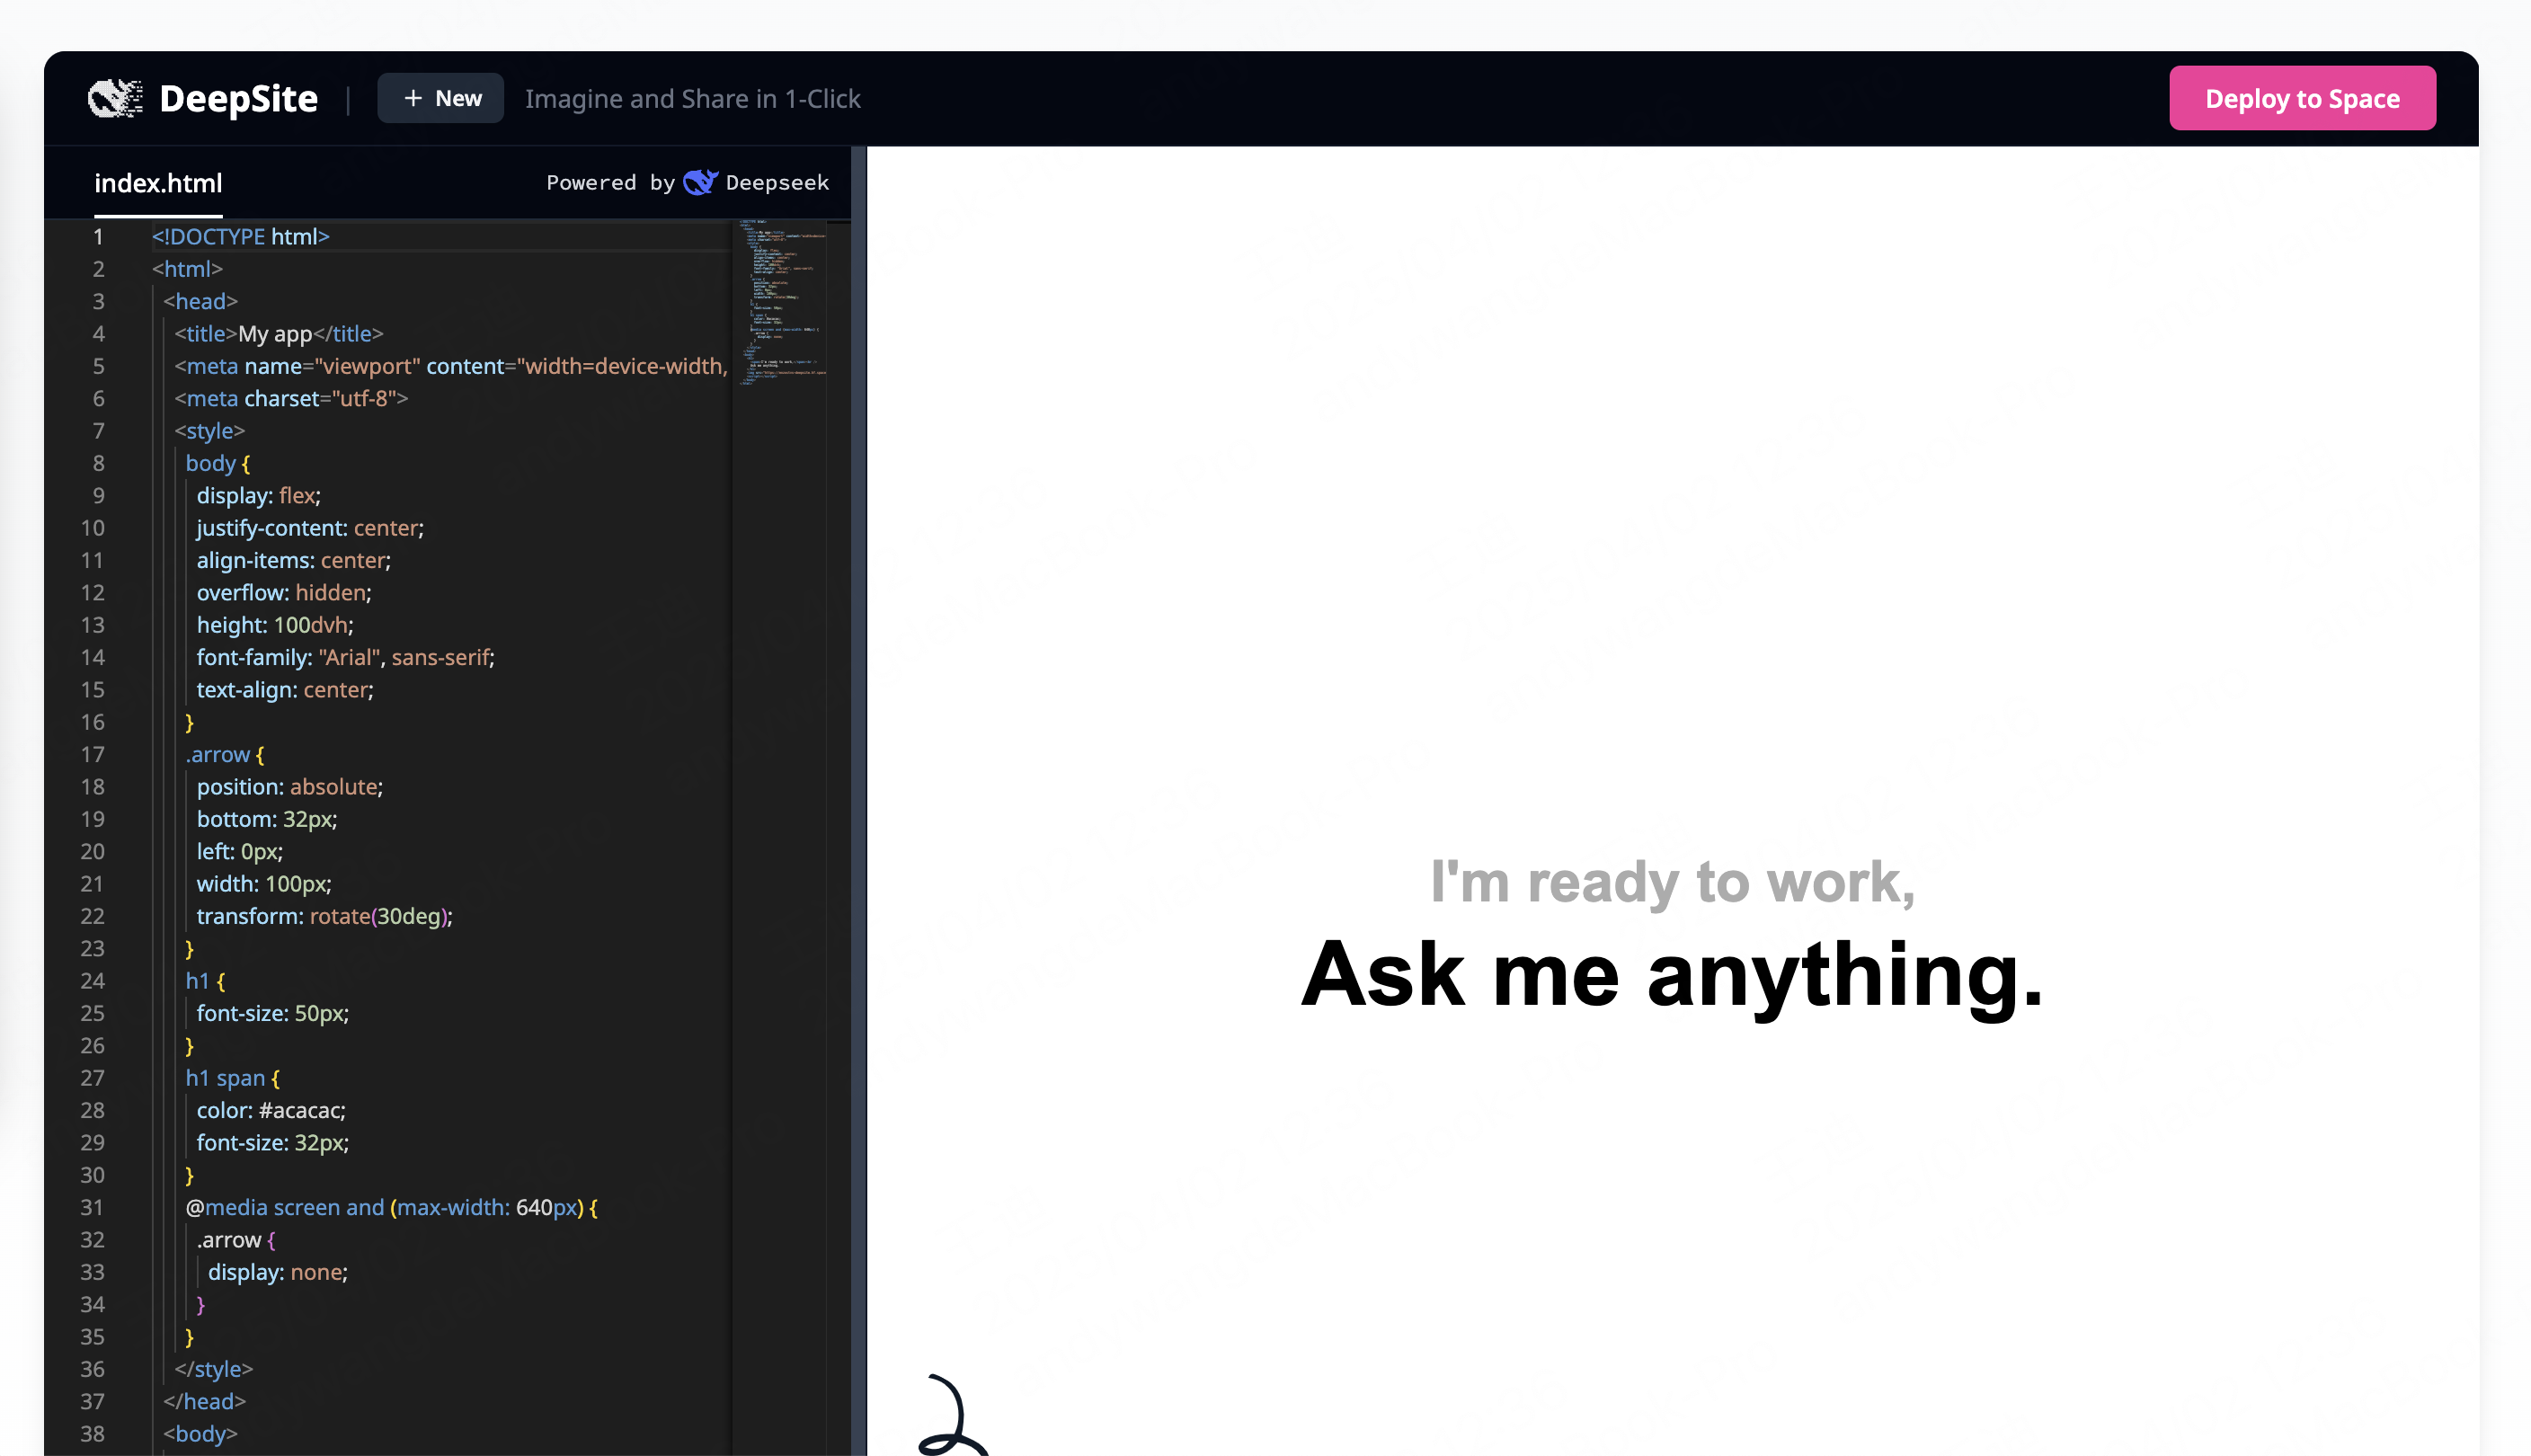
Task: Start a new project with New button
Action: click(x=440, y=98)
